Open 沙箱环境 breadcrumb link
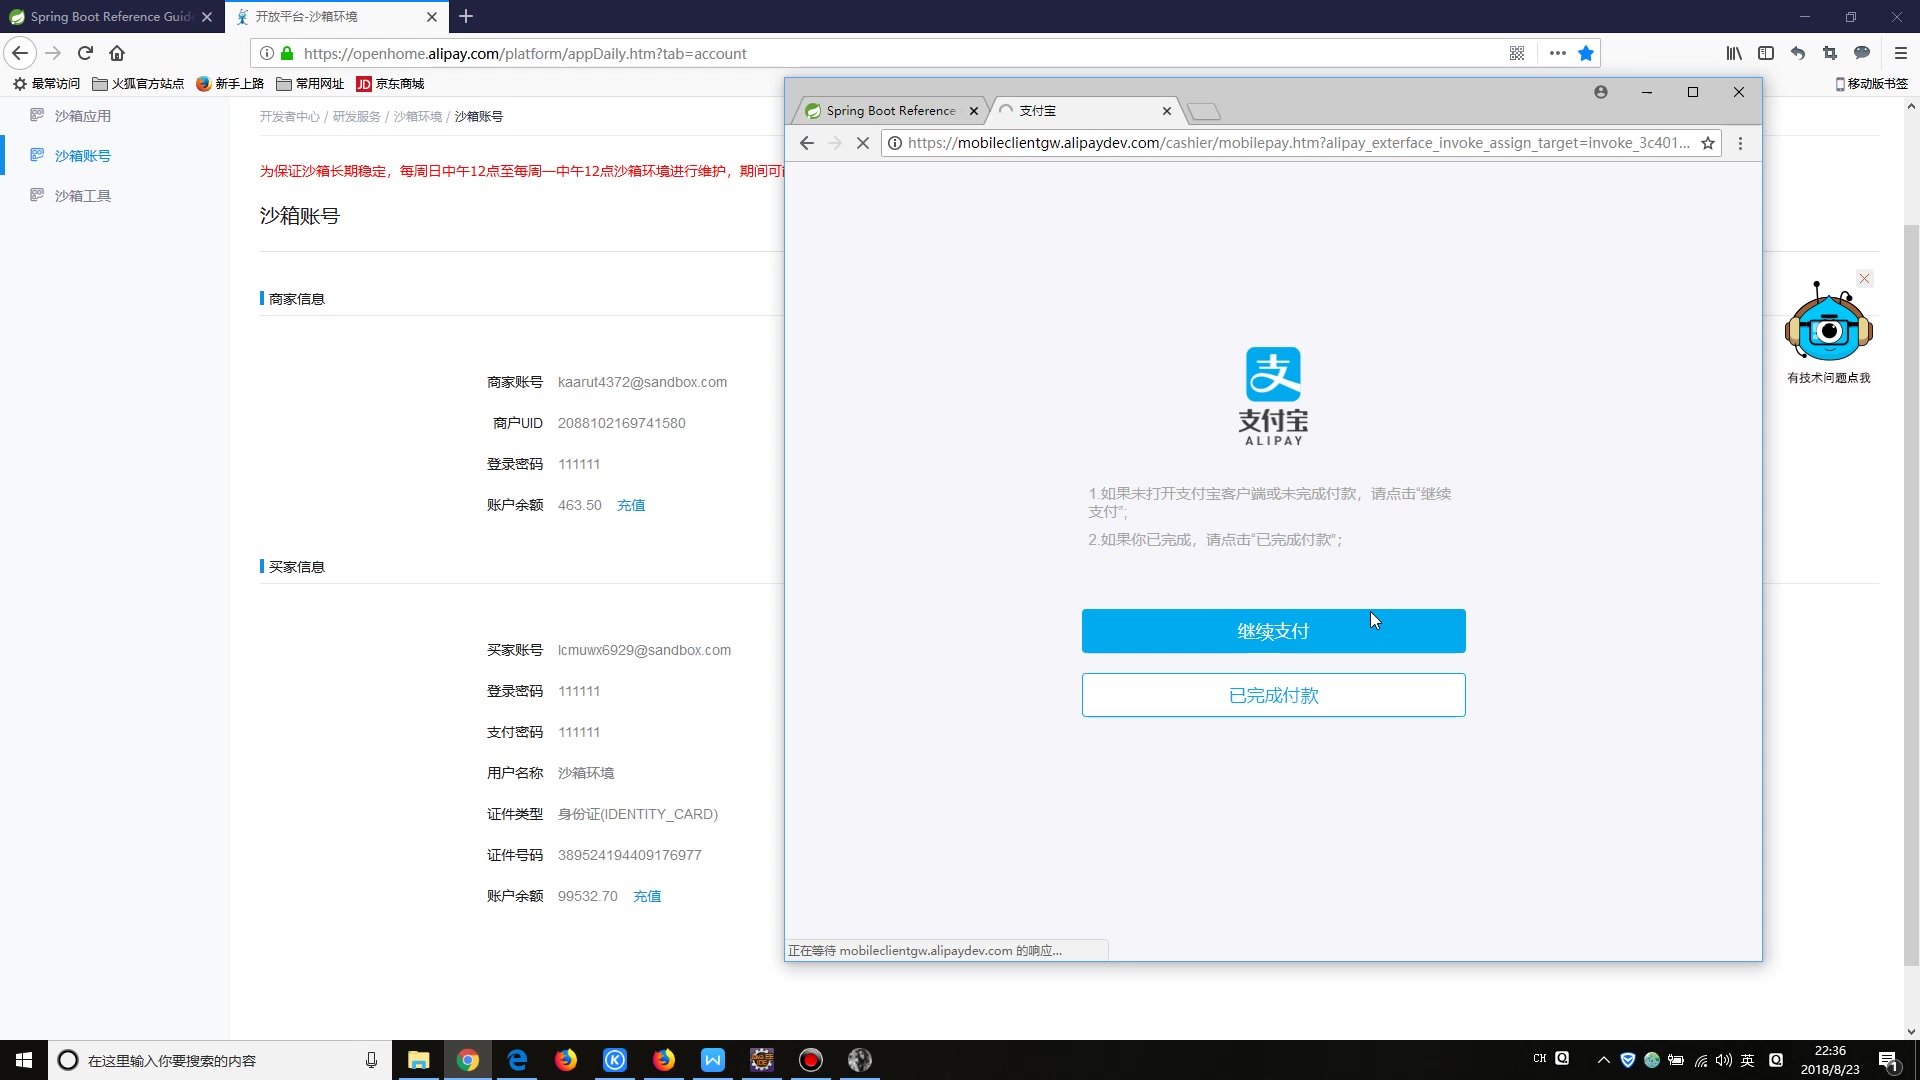Image resolution: width=1920 pixels, height=1080 pixels. point(418,117)
